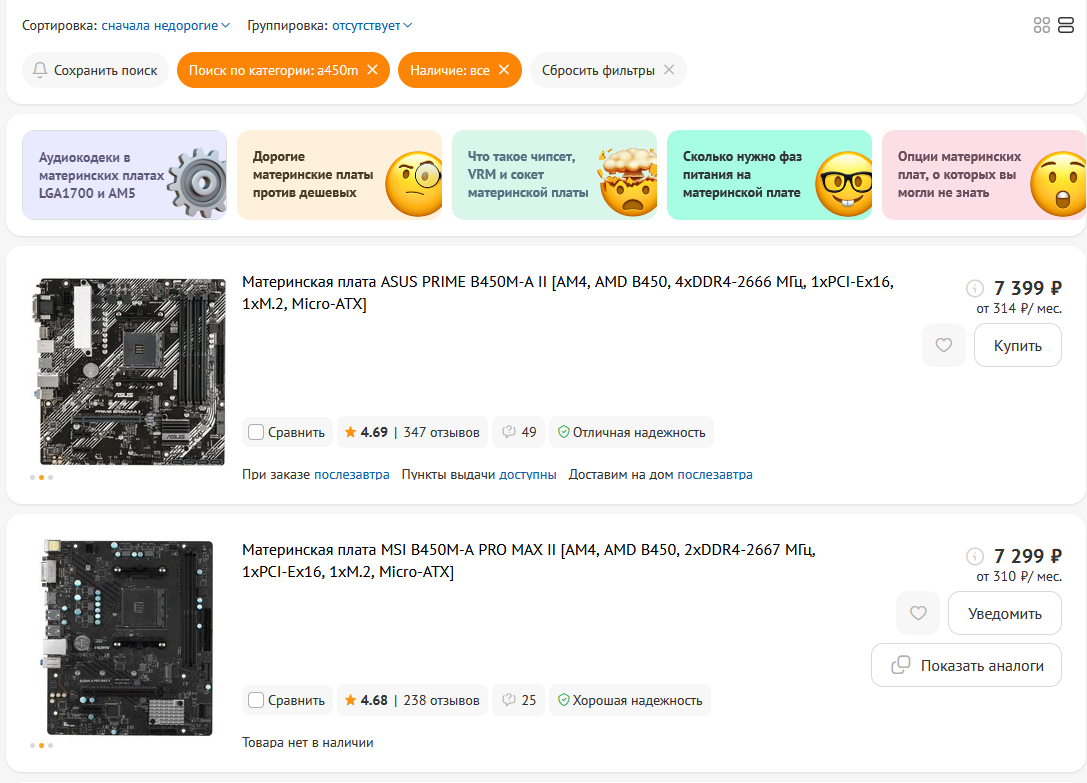Tick 'Сравнить' checkbox for ASUS PRIME B450M-A II
Screen dimensions: 1087x783
point(256,432)
